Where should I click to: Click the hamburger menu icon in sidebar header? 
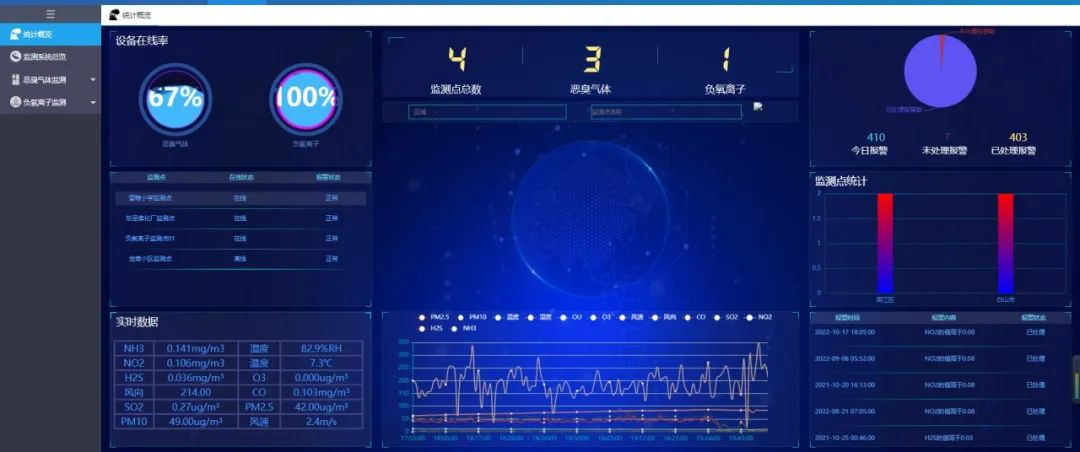coord(50,14)
